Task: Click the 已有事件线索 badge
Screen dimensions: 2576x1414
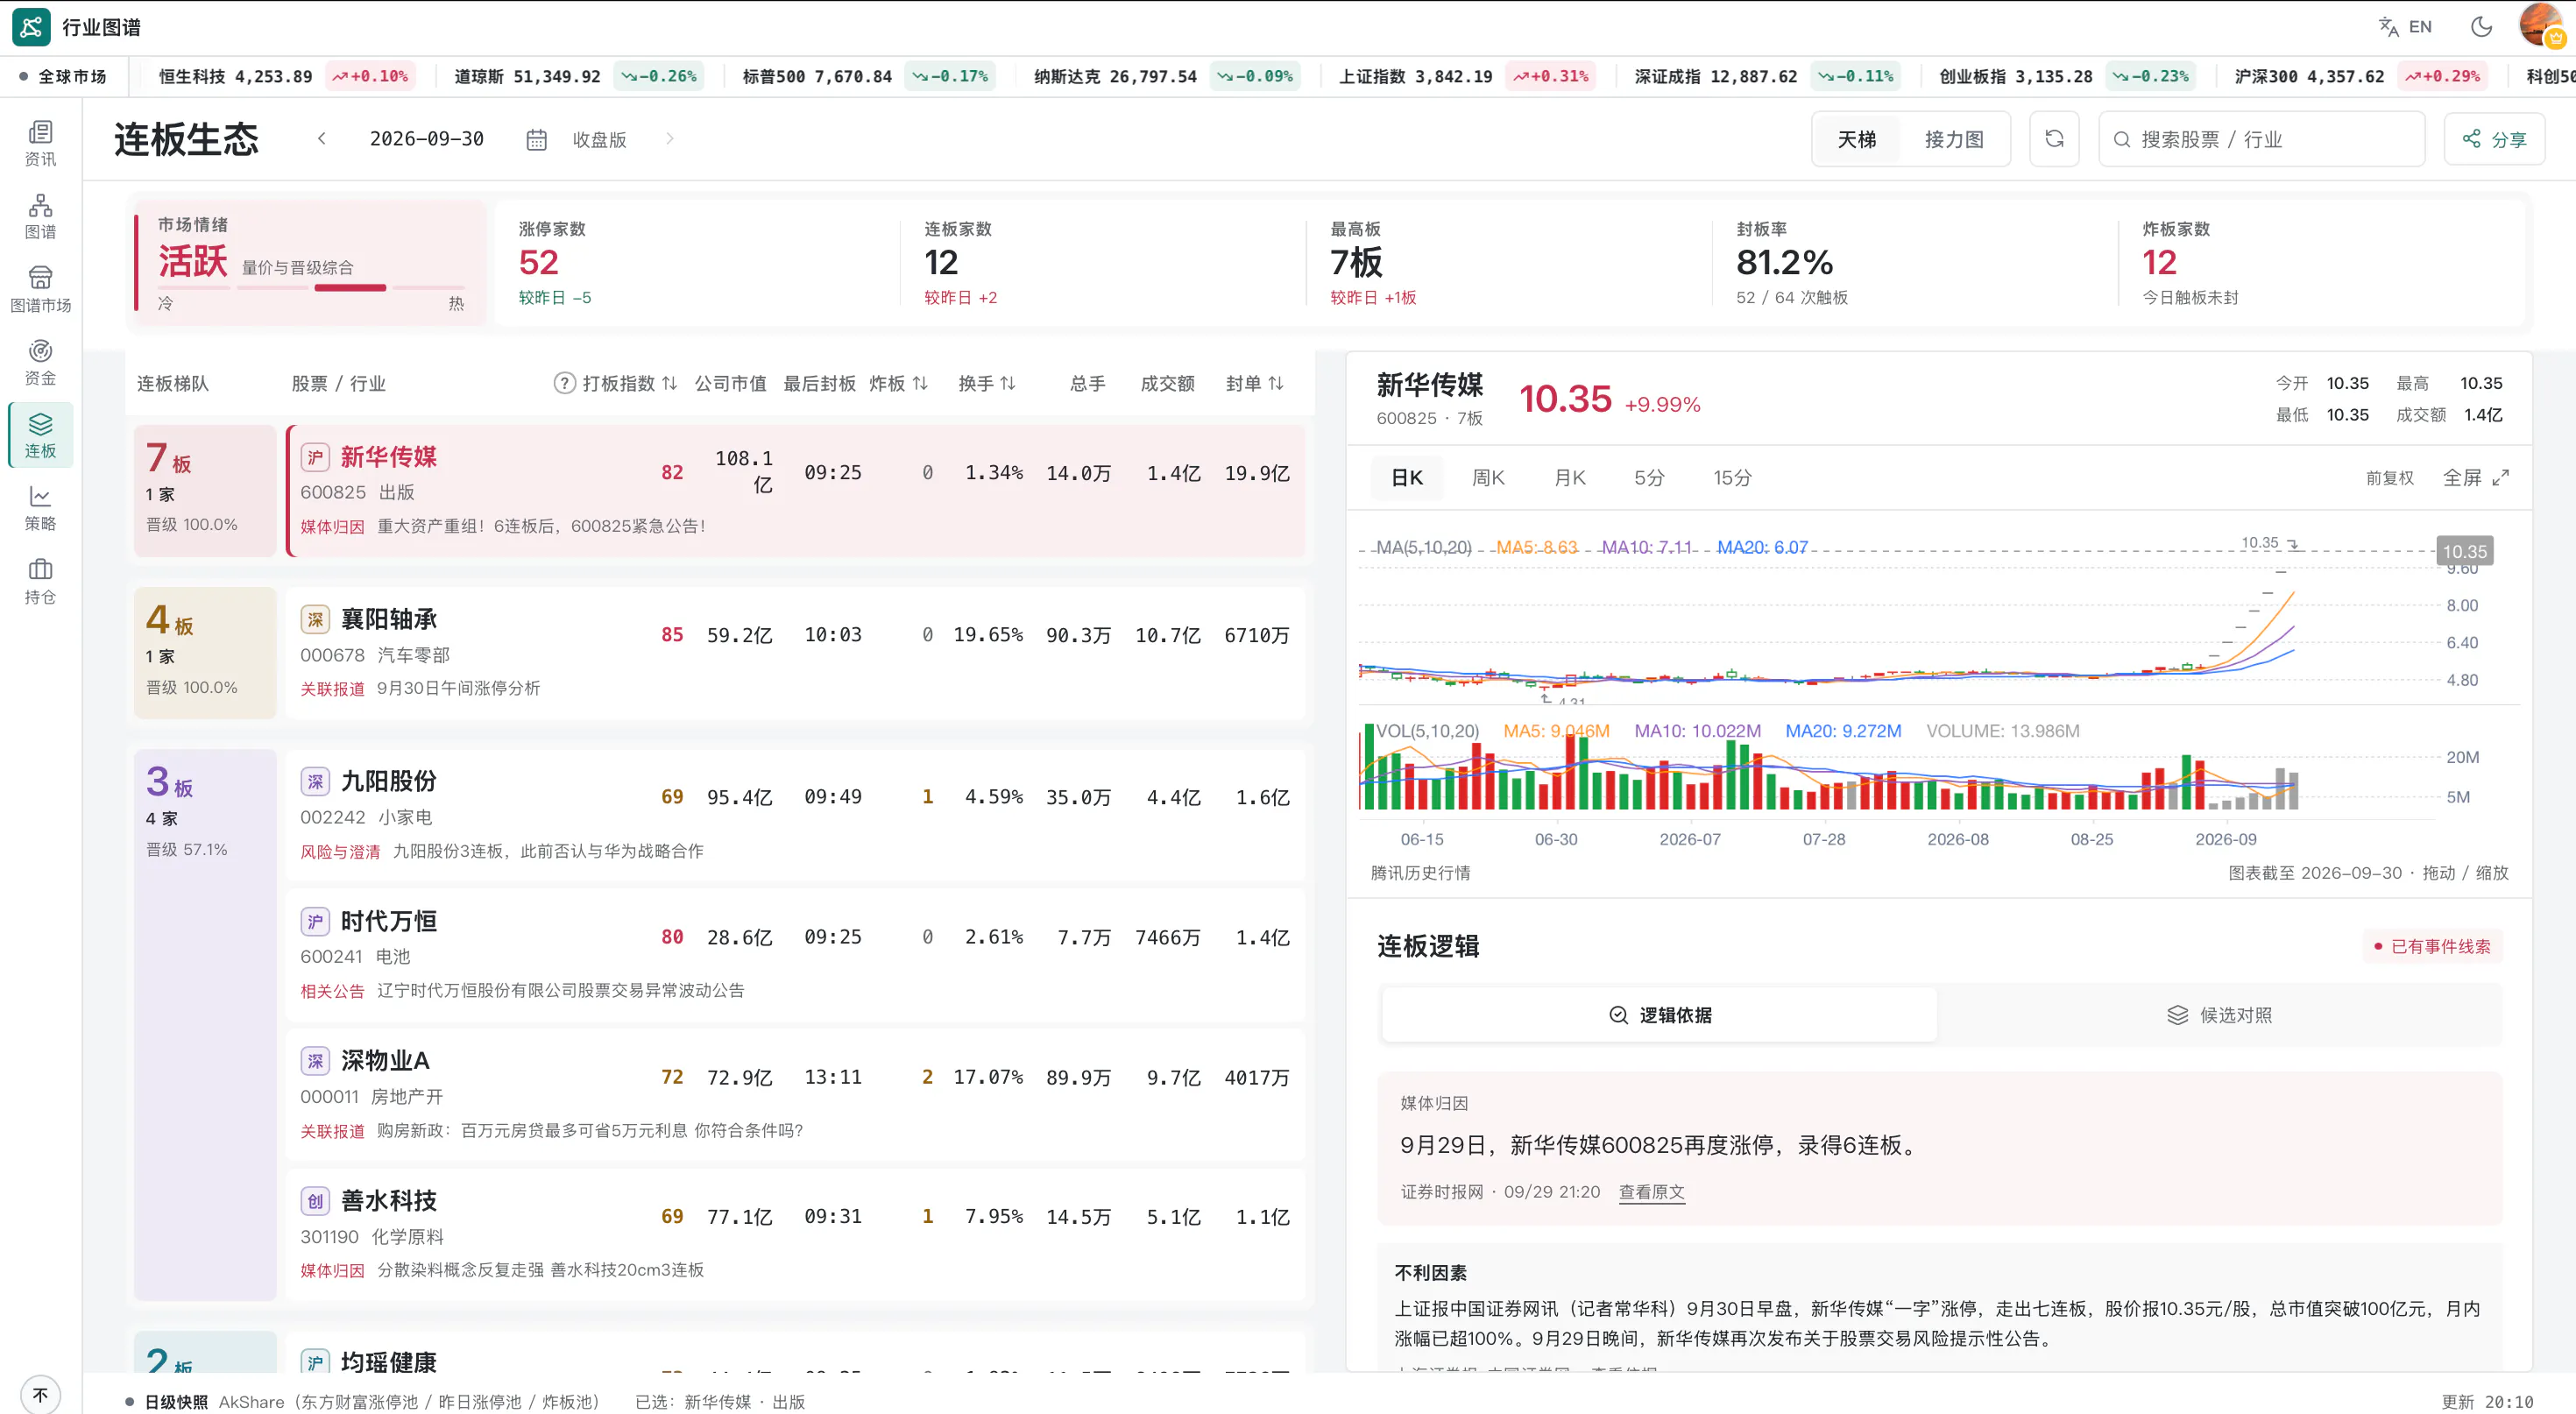Action: pyautogui.click(x=2432, y=946)
